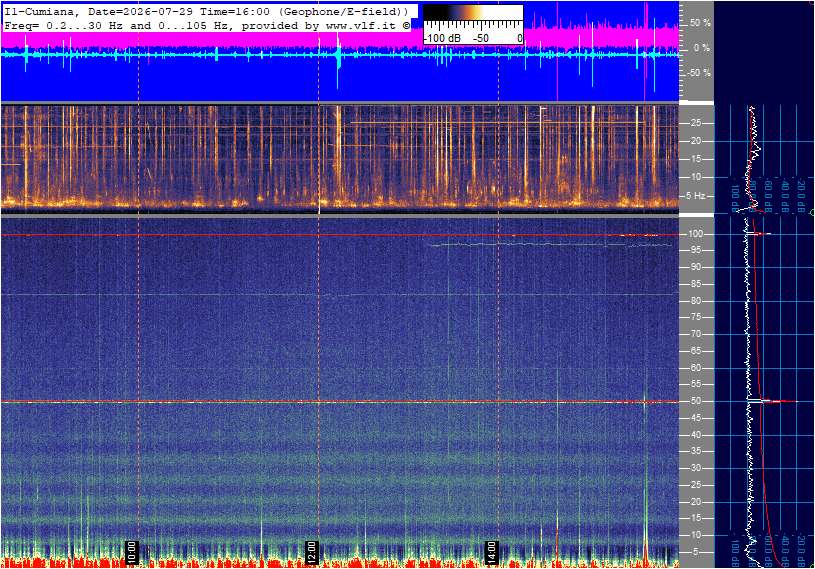The image size is (815, 569).
Task: Click the 'www.vlf.it' text in header
Action: pyautogui.click(x=360, y=25)
